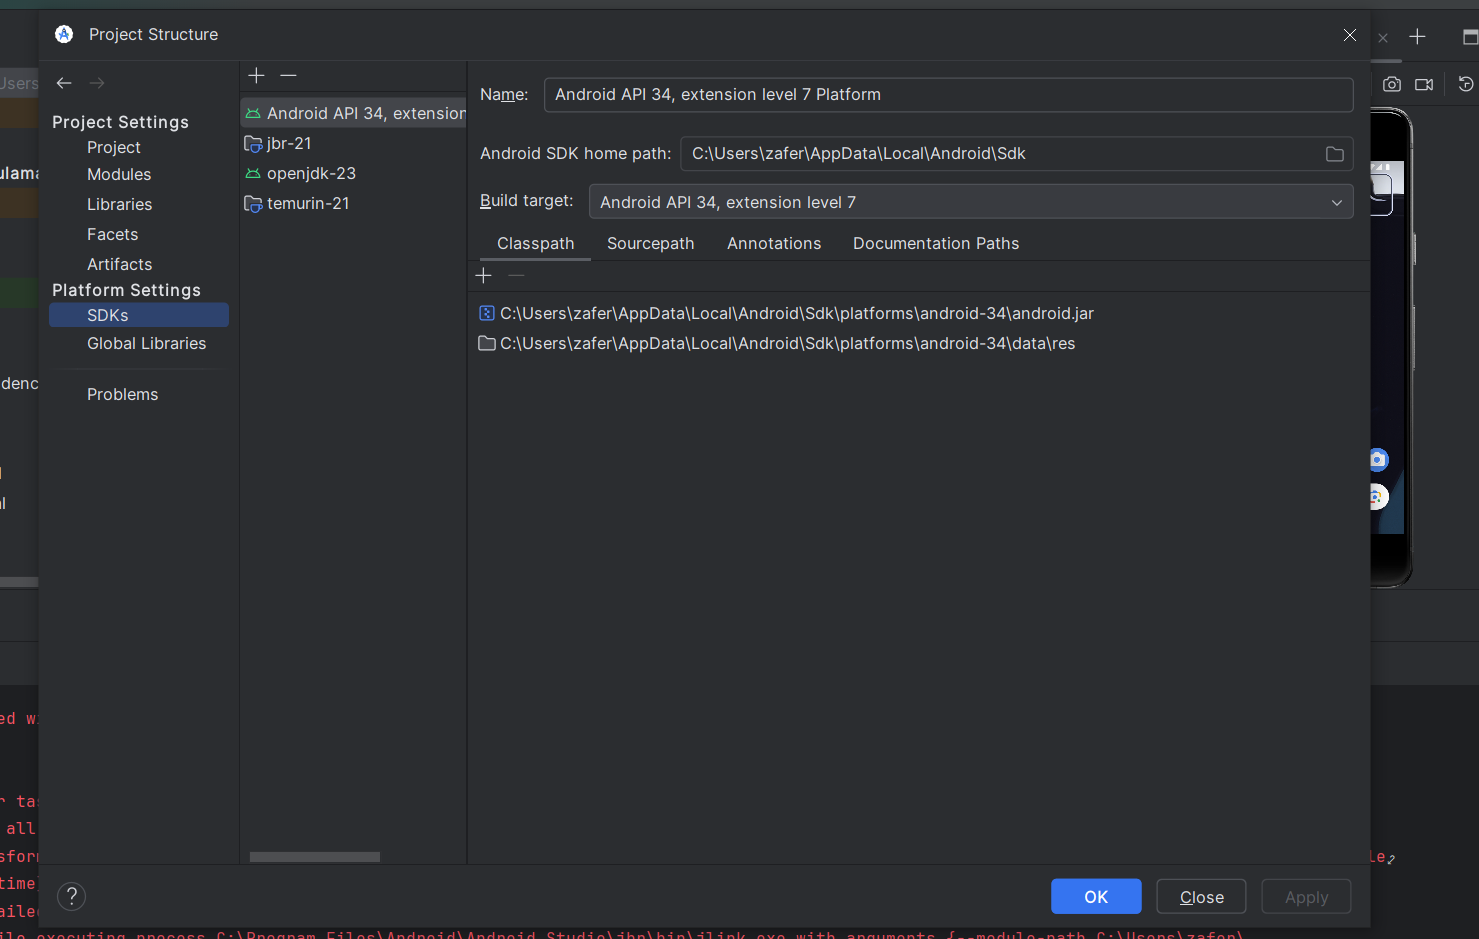Click the Android Studio logo in title bar
Image resolution: width=1479 pixels, height=939 pixels.
64,34
